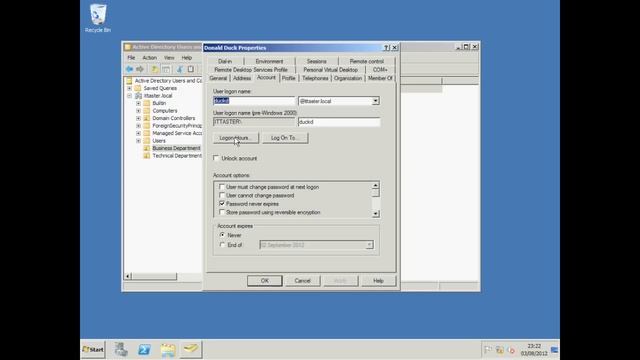Click the Start button
The width and height of the screenshot is (640, 360).
pos(93,350)
